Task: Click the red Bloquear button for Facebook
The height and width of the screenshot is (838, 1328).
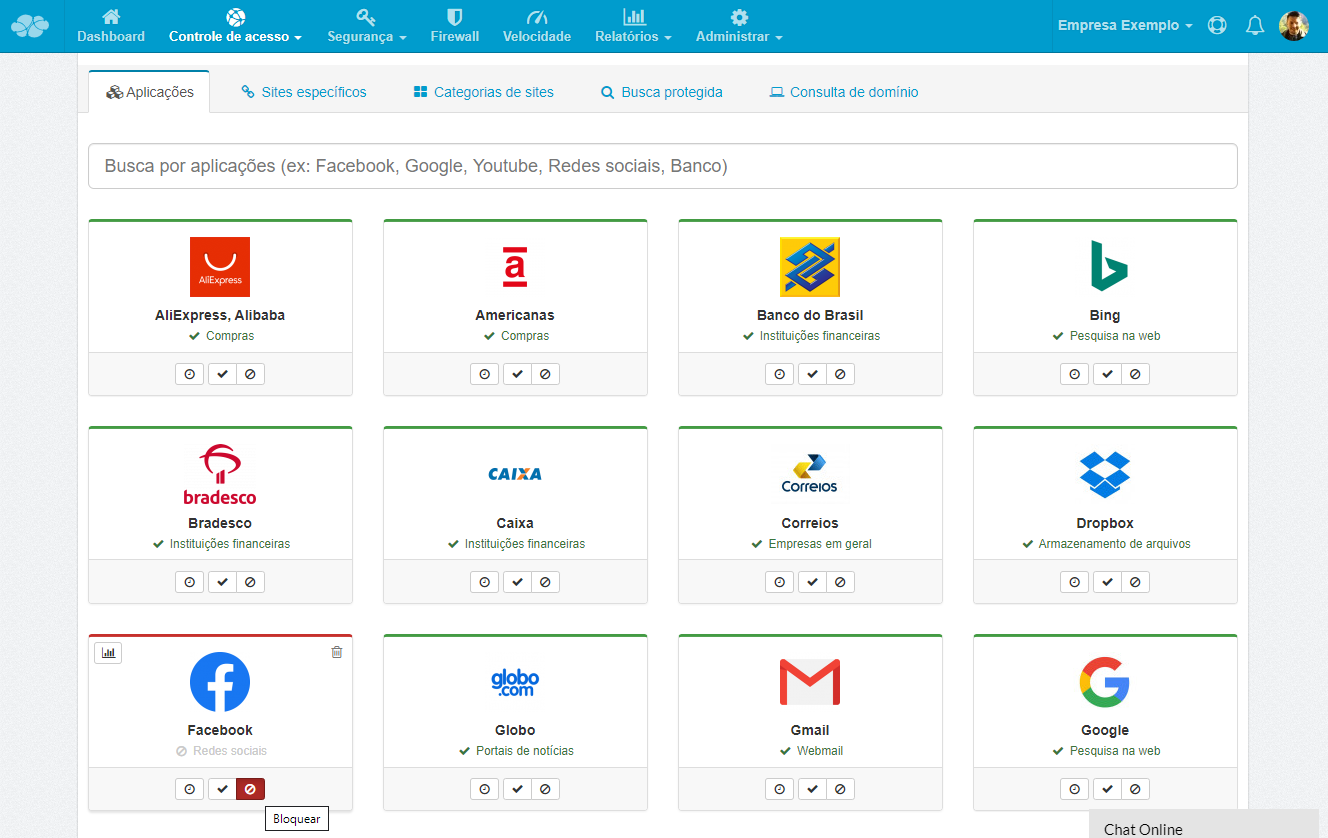Action: point(251,789)
